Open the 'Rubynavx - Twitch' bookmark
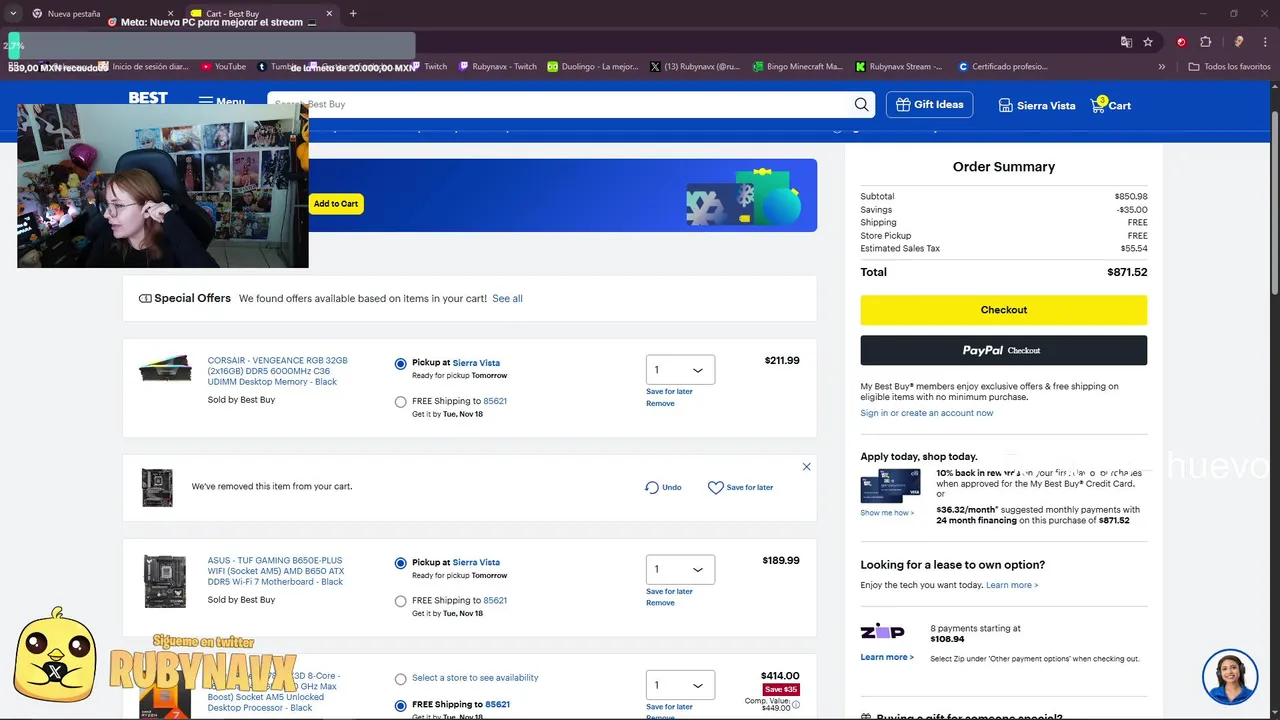The height and width of the screenshot is (720, 1280). tap(497, 67)
